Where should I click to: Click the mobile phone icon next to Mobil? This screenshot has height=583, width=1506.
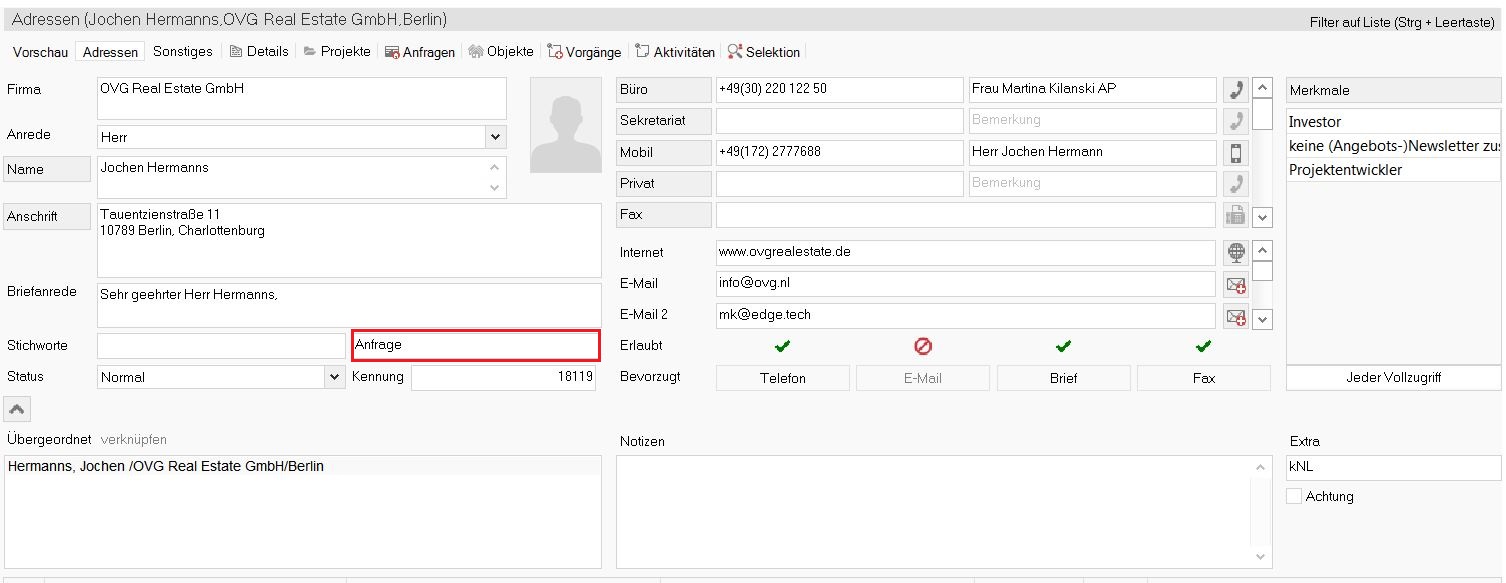click(x=1236, y=153)
